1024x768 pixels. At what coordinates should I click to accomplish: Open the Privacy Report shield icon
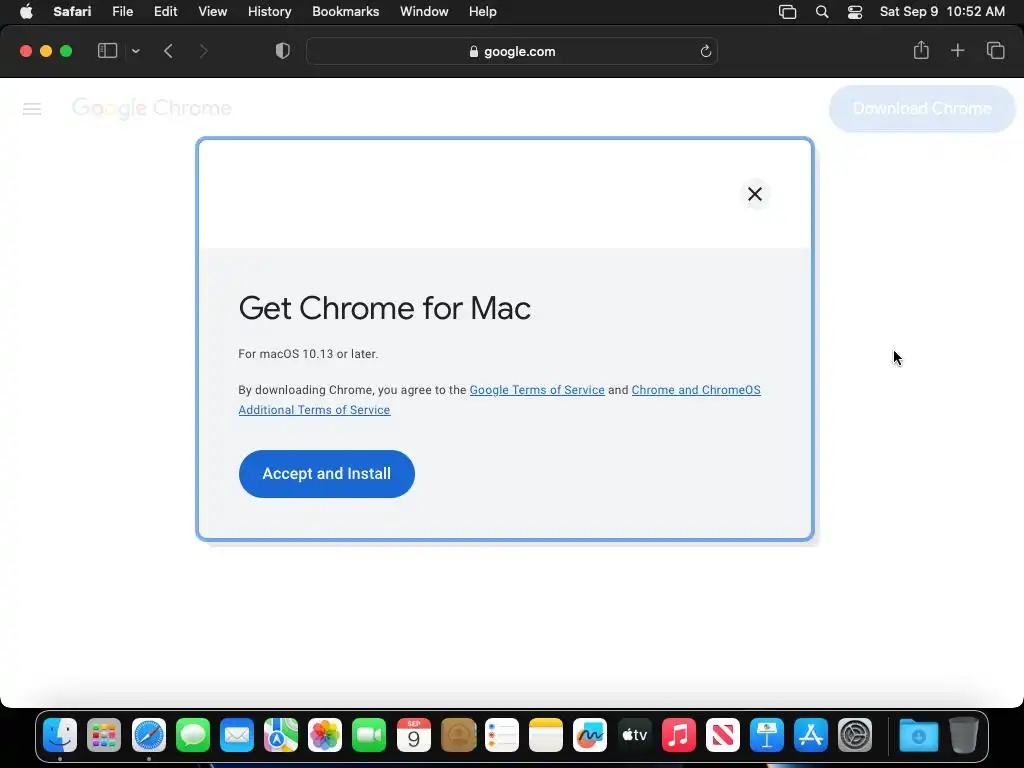click(x=283, y=51)
